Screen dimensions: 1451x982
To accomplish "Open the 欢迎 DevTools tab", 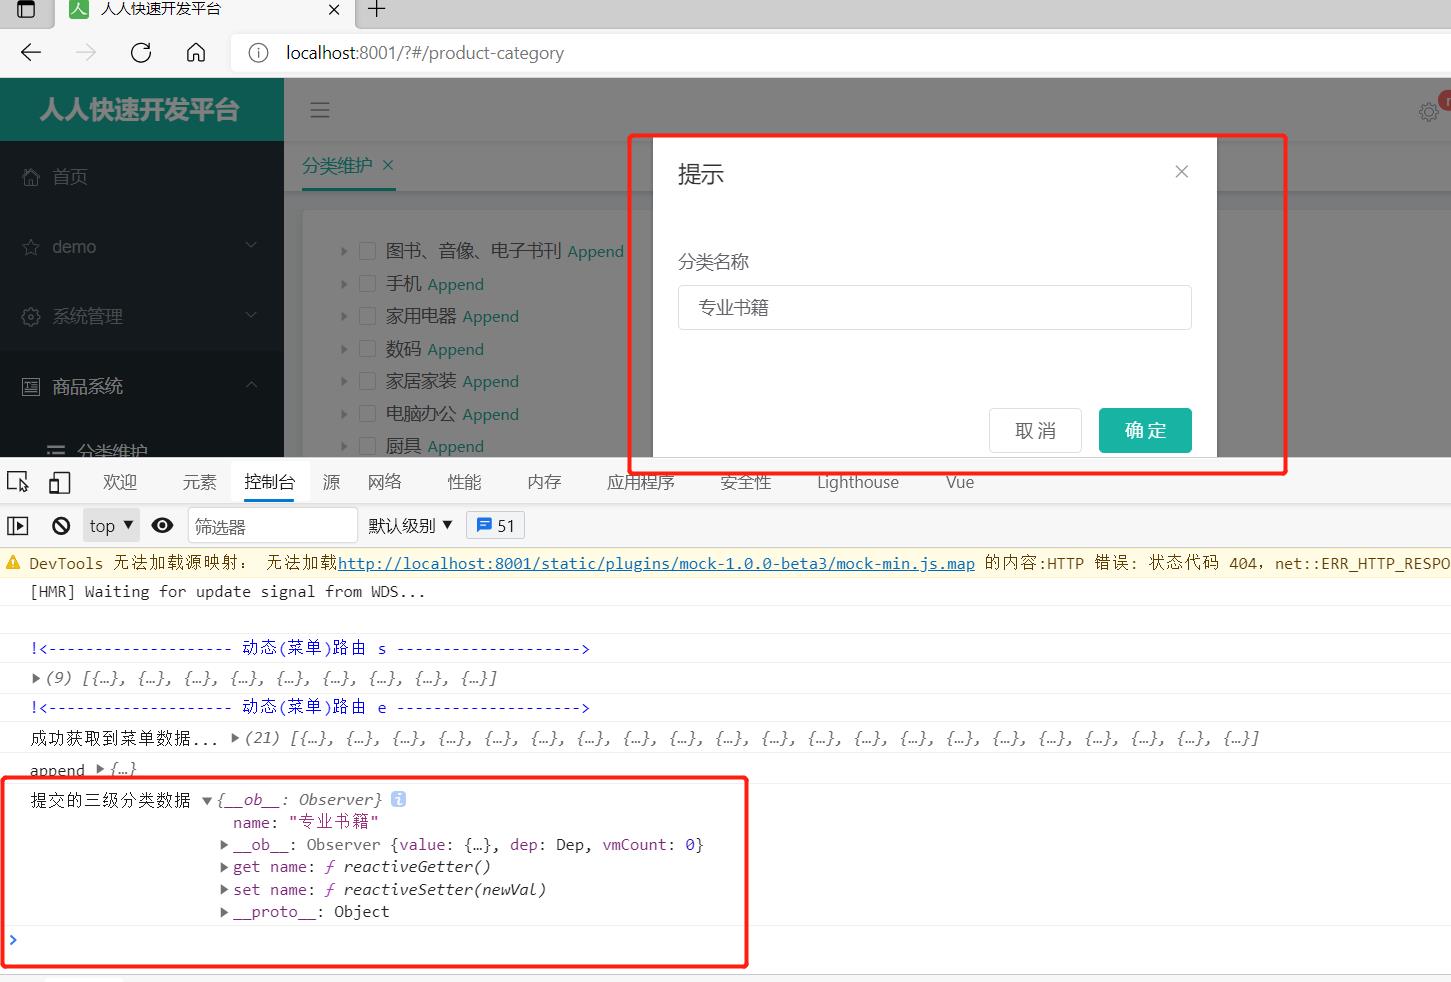I will pos(120,482).
